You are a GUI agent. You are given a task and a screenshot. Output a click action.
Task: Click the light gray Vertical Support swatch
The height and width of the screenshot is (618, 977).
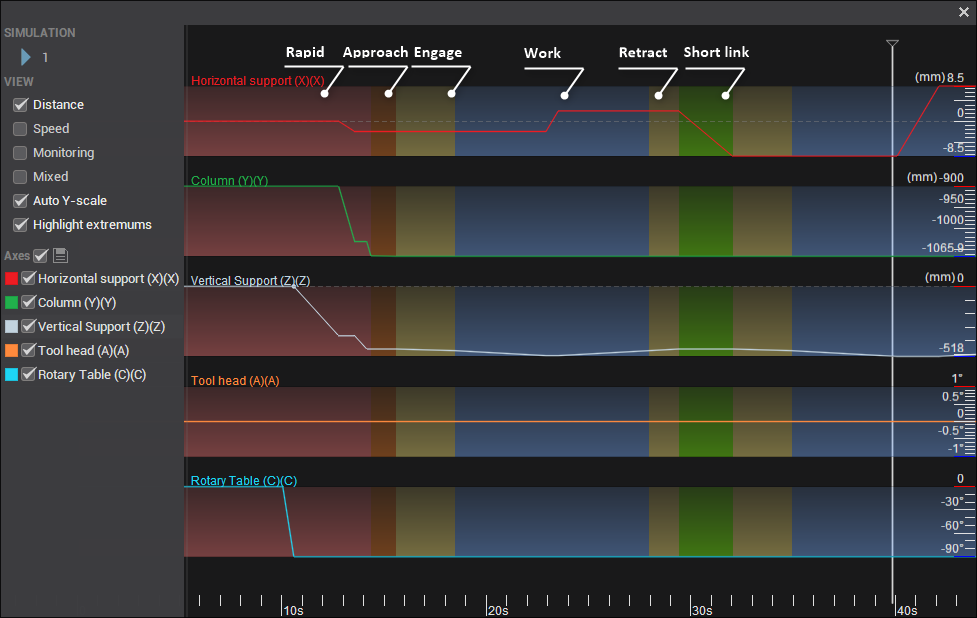pos(12,327)
